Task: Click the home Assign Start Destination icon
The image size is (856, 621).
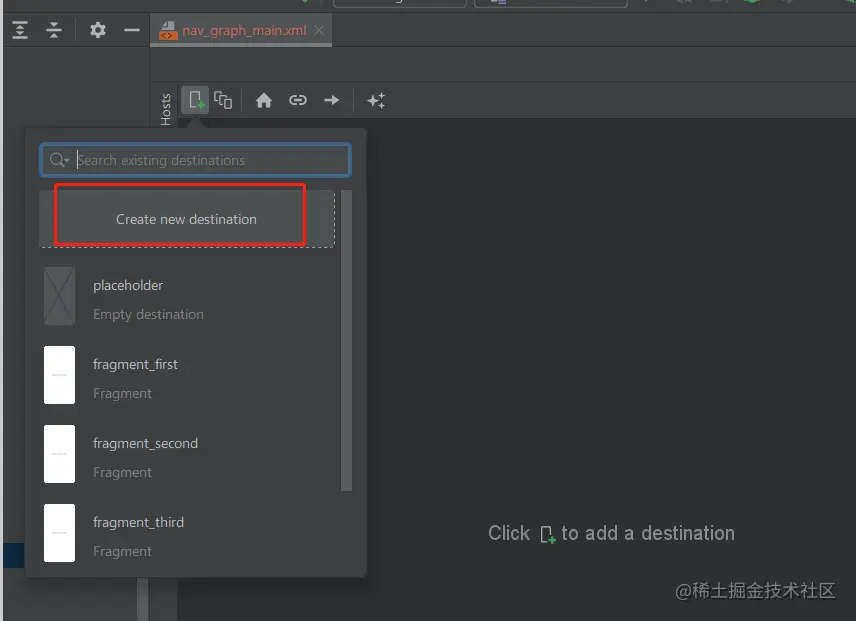Action: pyautogui.click(x=264, y=100)
